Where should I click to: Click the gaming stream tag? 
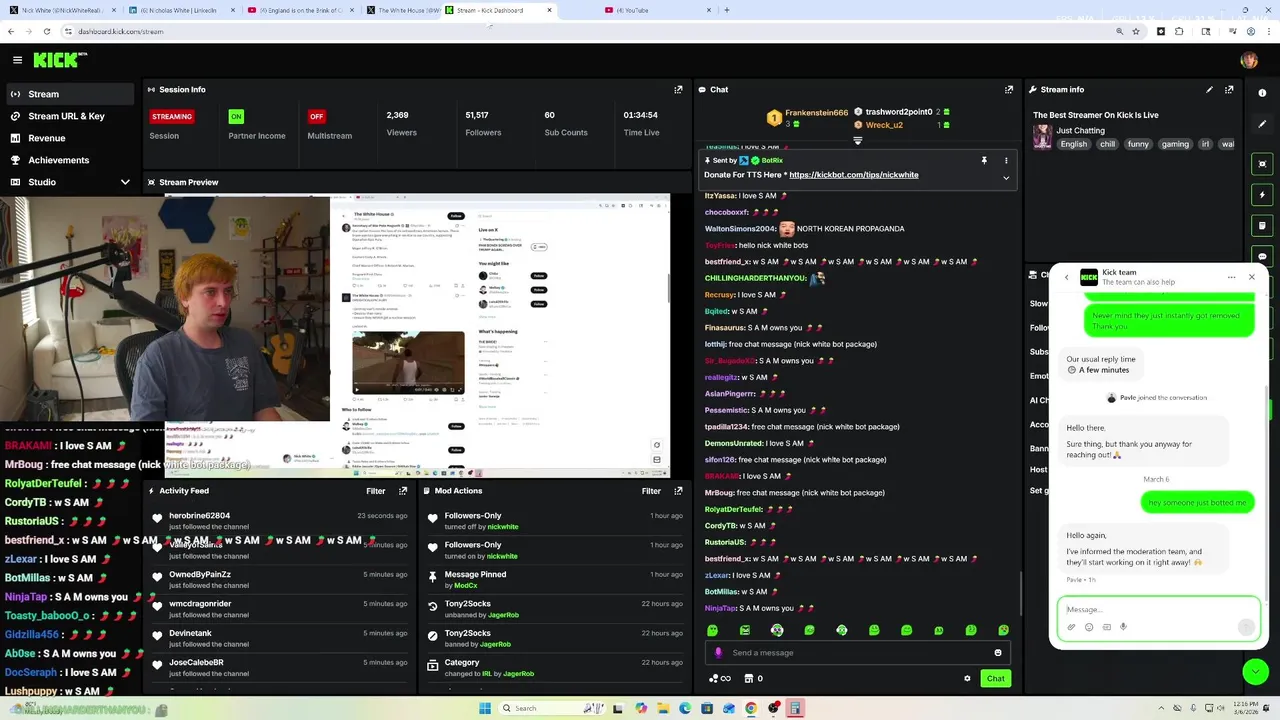[1175, 144]
